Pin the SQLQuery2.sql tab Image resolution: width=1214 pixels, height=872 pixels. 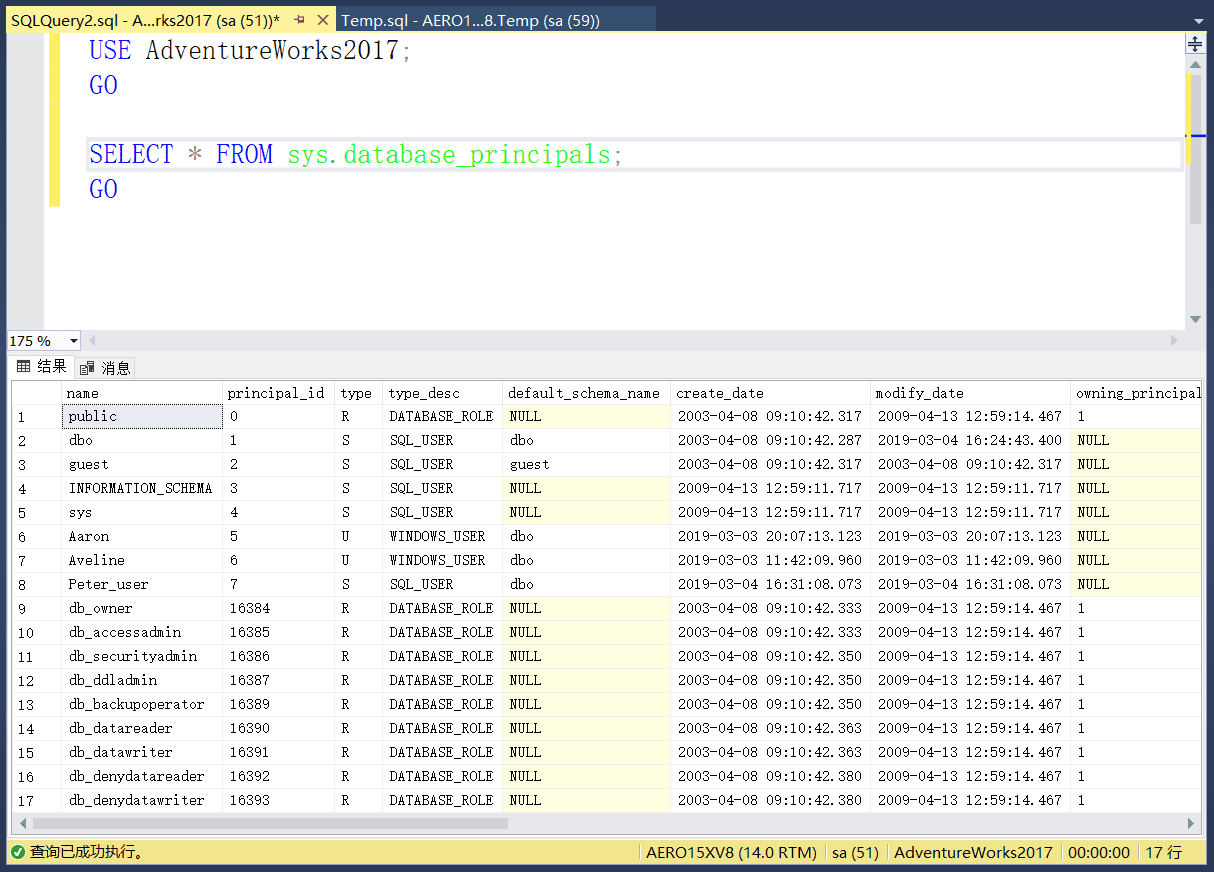pos(299,20)
